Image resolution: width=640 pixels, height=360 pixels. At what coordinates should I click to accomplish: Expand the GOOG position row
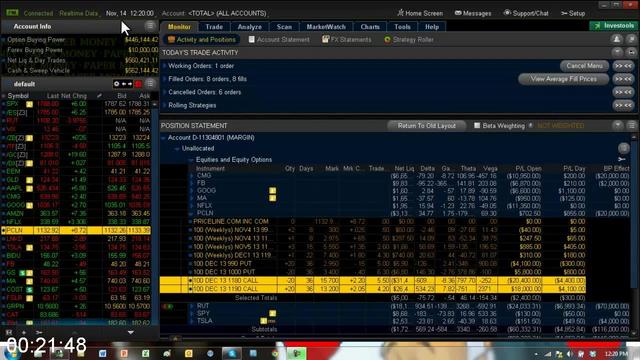pyautogui.click(x=192, y=191)
